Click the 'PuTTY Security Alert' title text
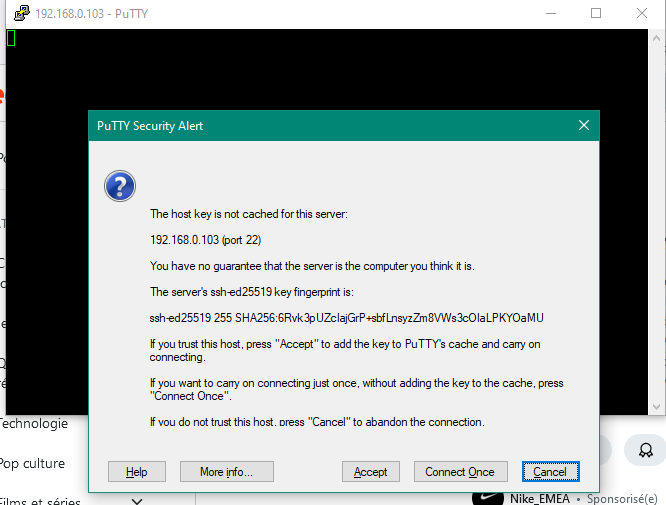Screen dimensions: 666x505 coord(150,126)
